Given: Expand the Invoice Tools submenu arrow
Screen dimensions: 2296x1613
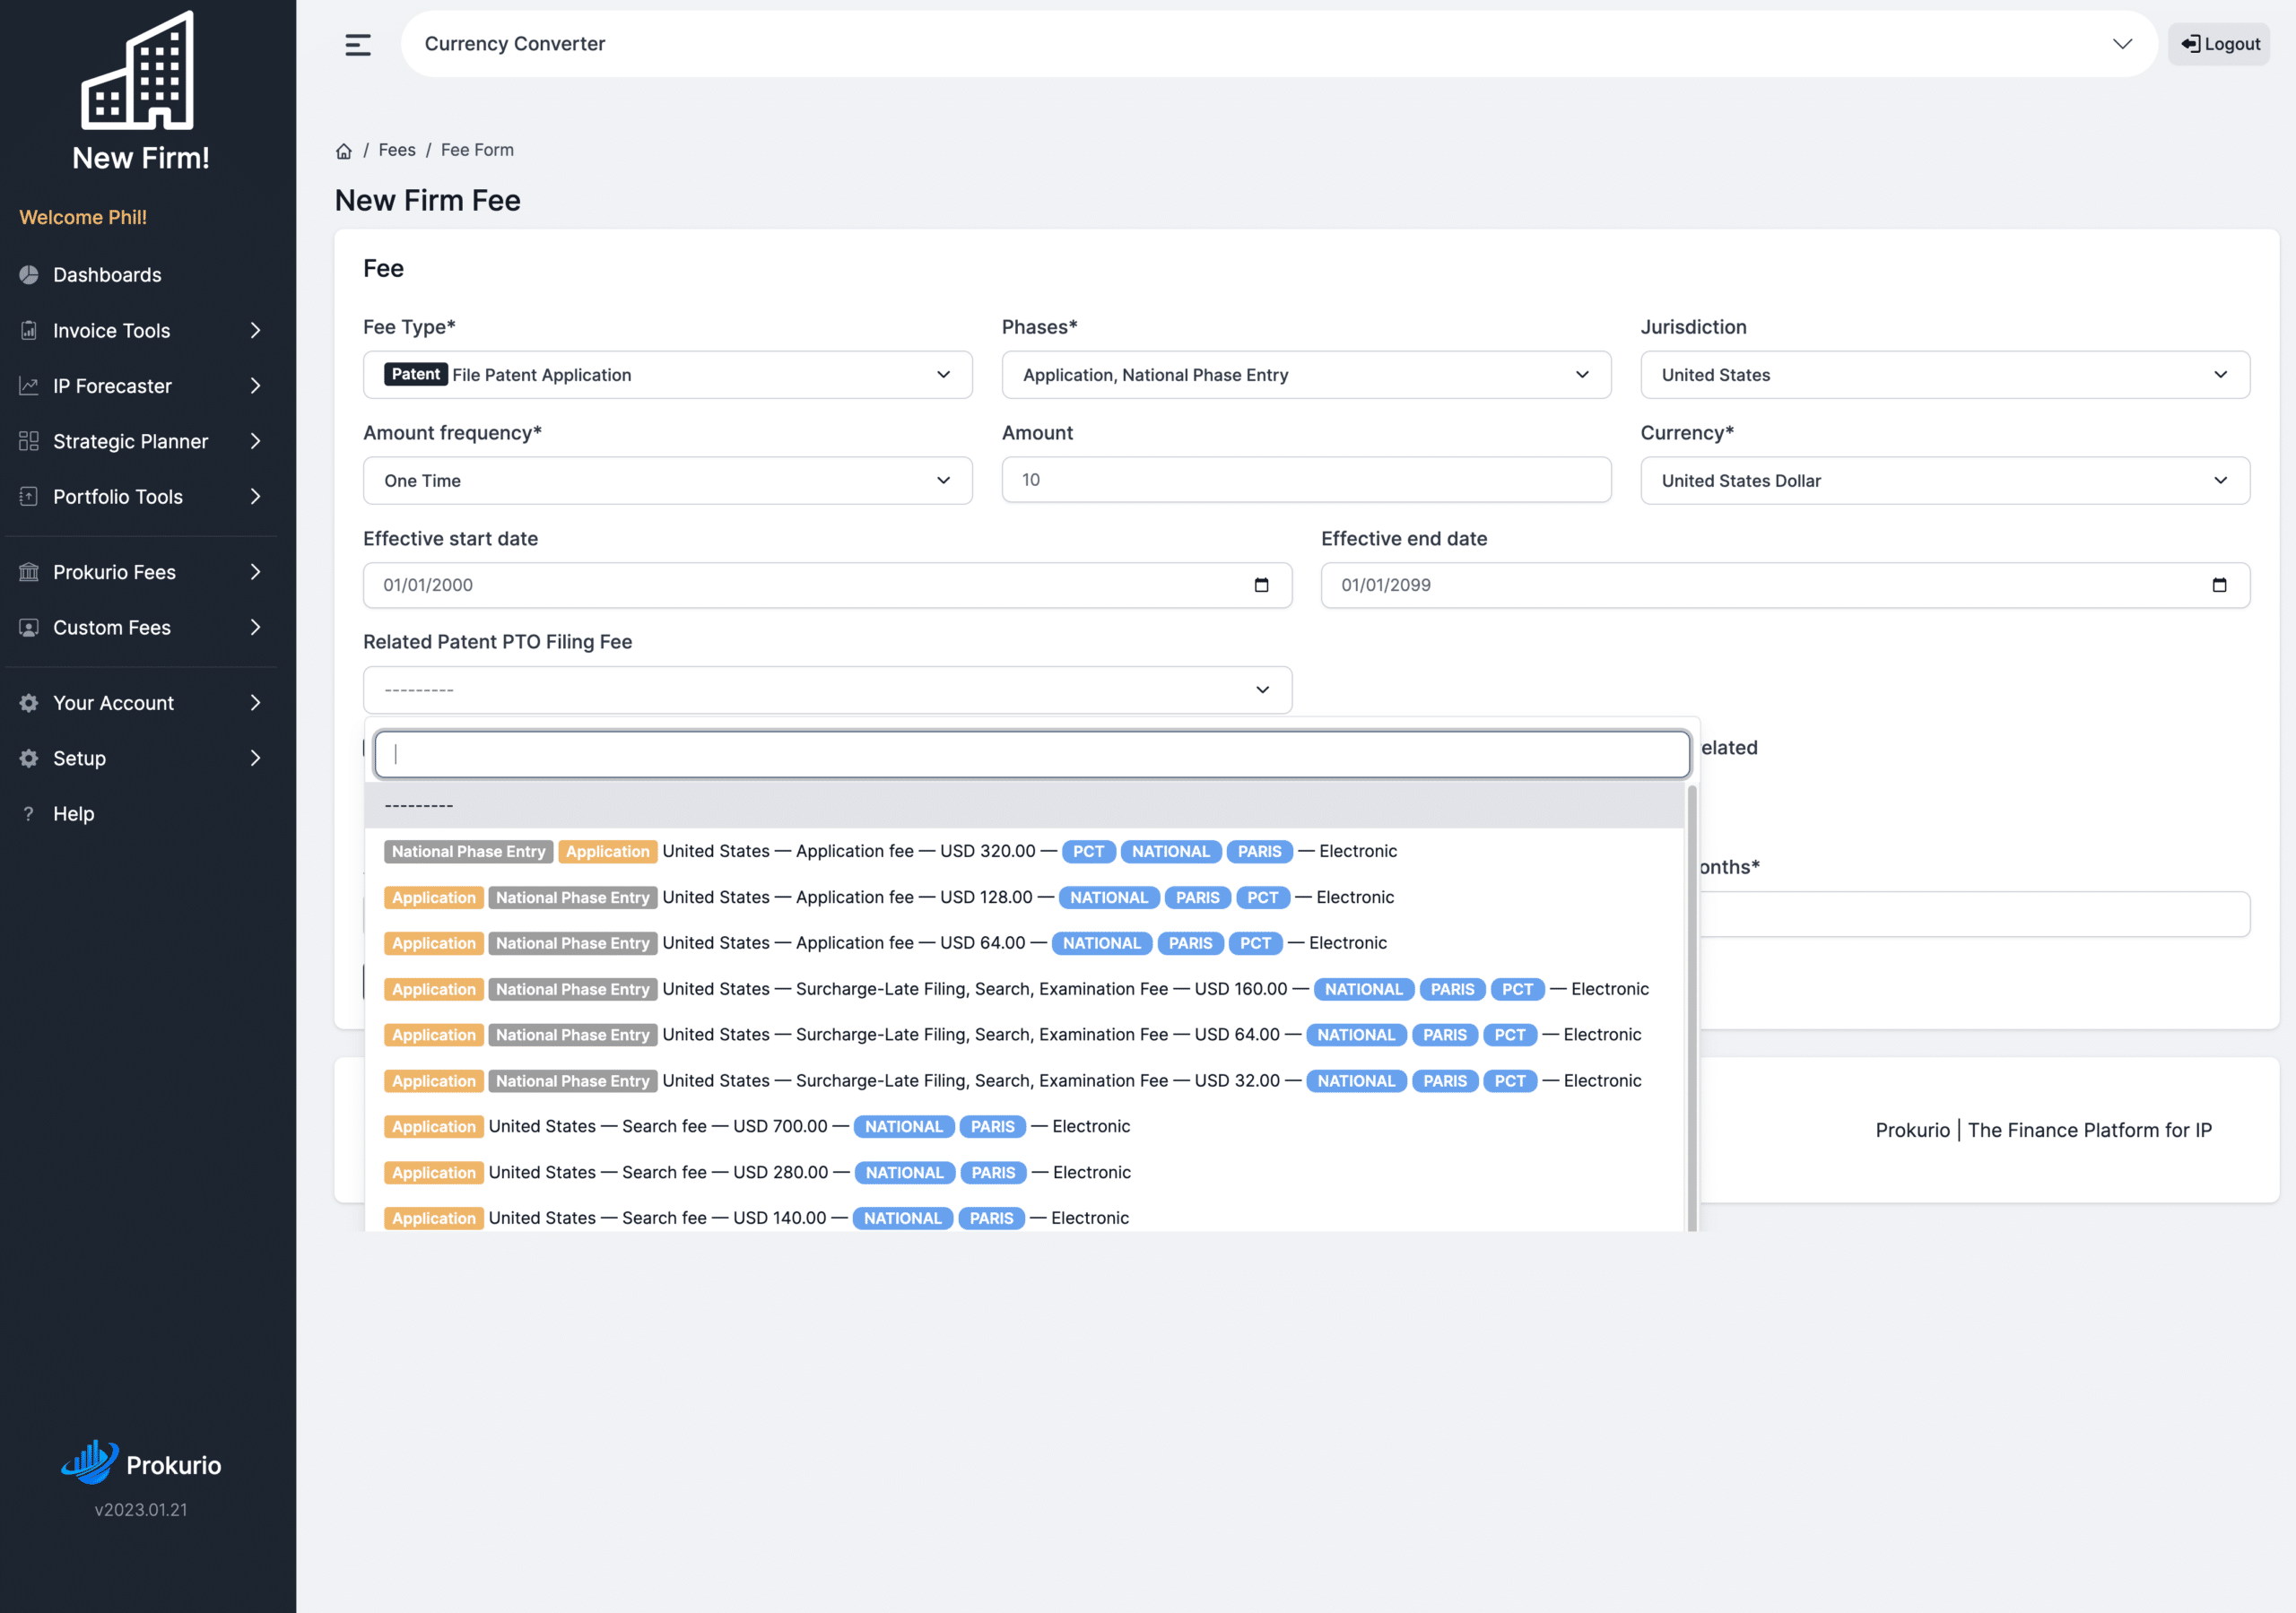Looking at the screenshot, I should click(x=255, y=330).
